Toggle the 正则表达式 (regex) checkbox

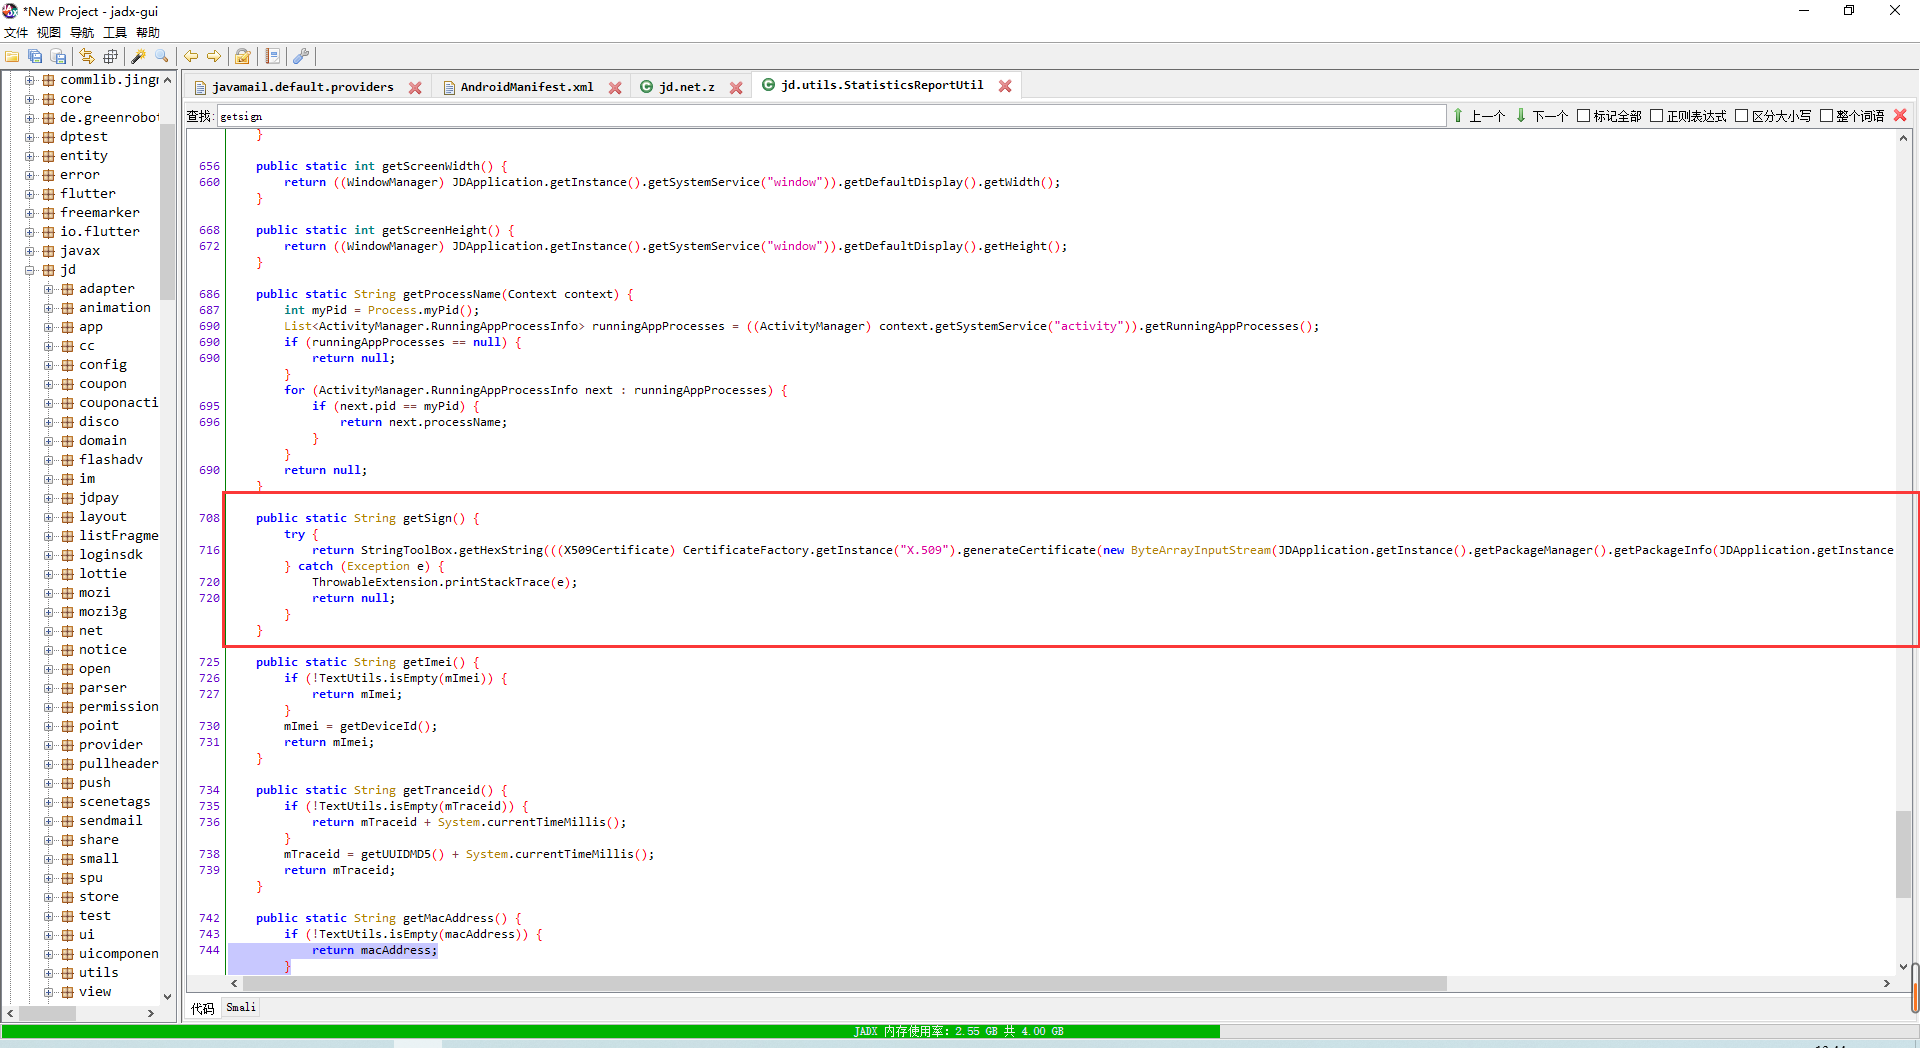coord(1656,116)
